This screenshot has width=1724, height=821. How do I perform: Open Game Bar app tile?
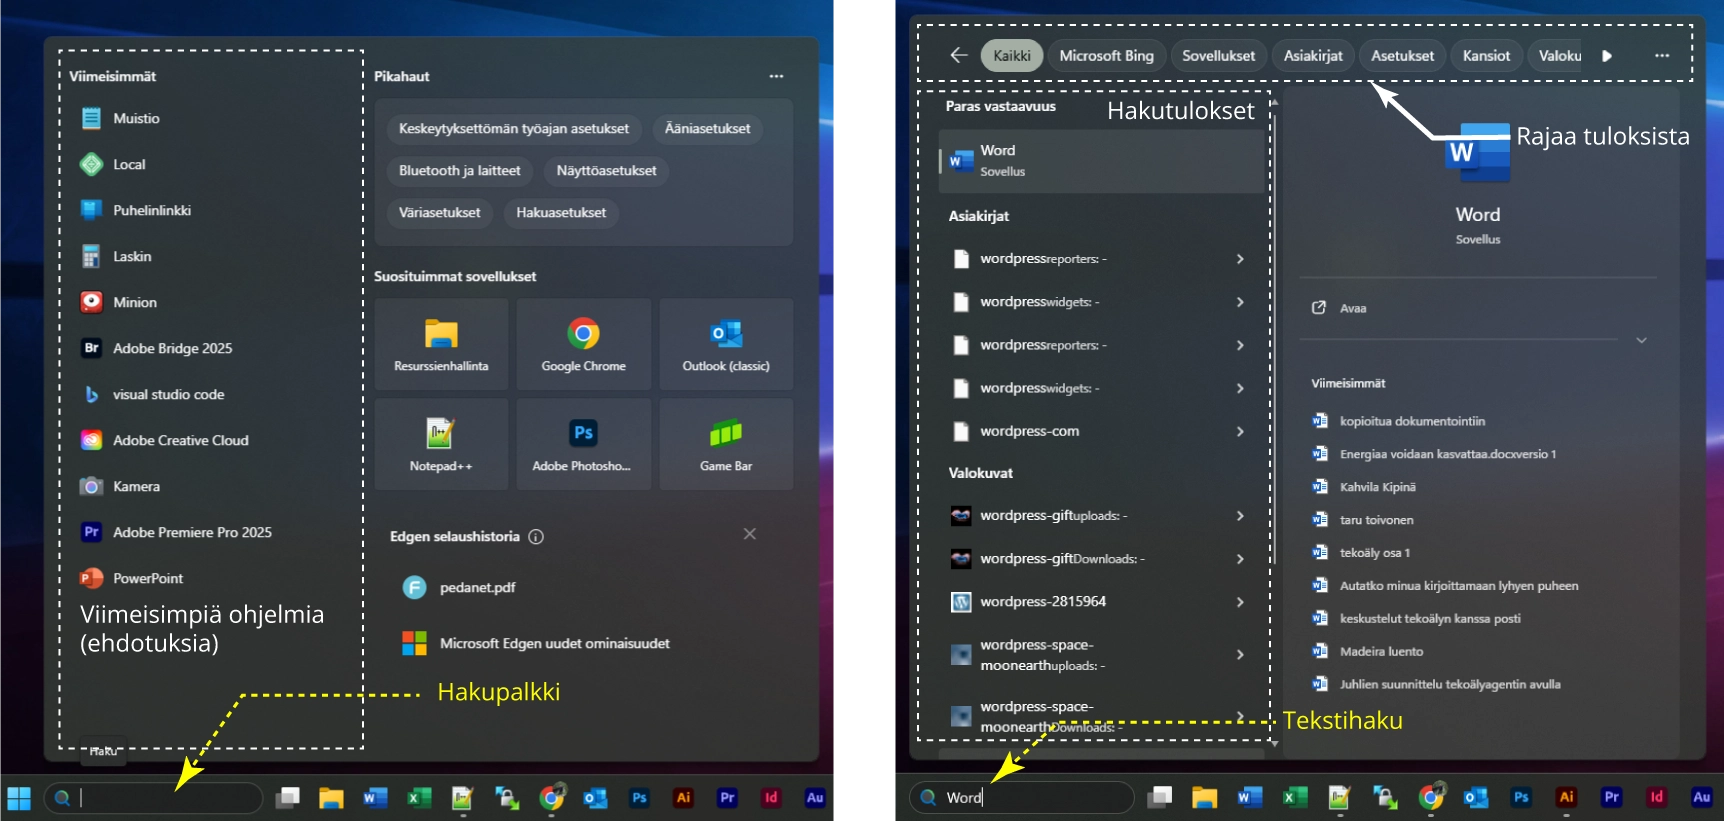[x=726, y=444]
